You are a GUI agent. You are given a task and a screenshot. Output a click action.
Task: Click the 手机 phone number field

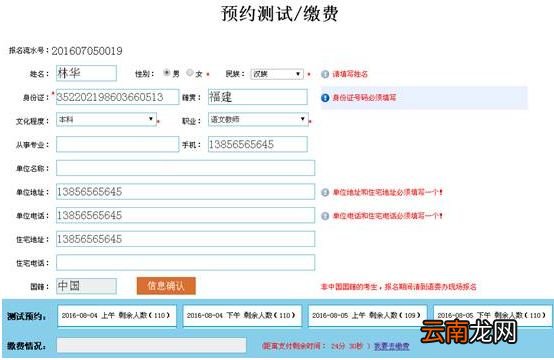coord(258,144)
